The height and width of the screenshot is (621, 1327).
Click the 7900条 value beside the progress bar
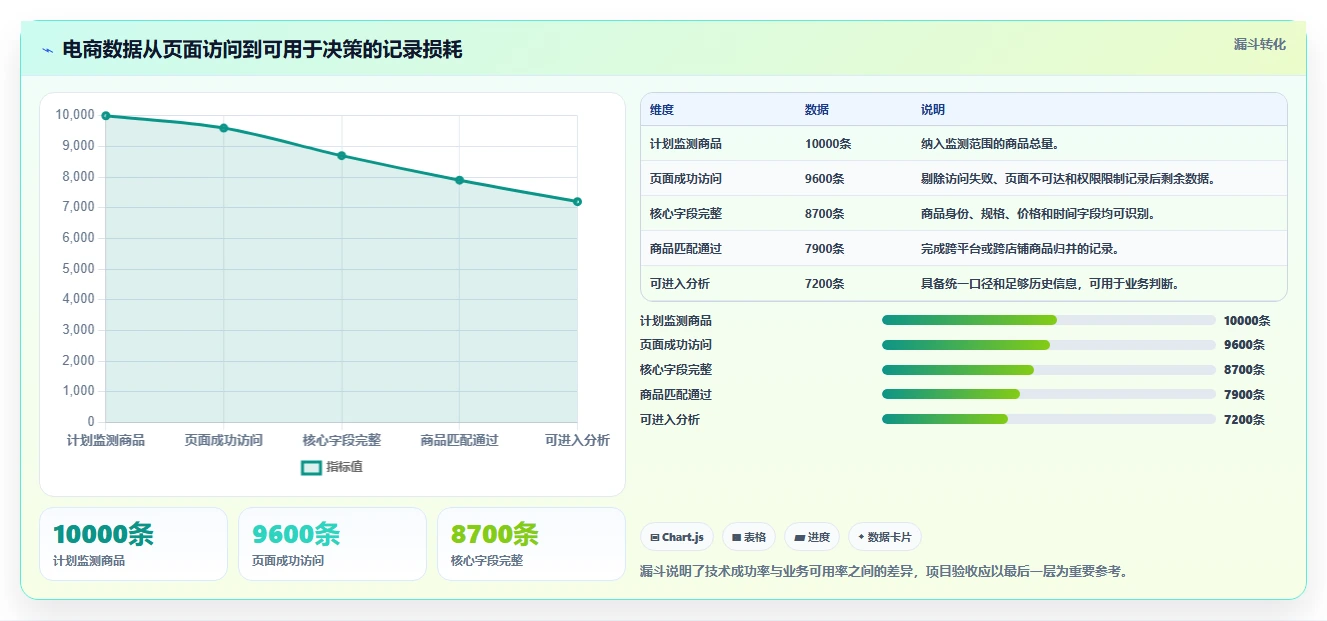[x=1244, y=395]
